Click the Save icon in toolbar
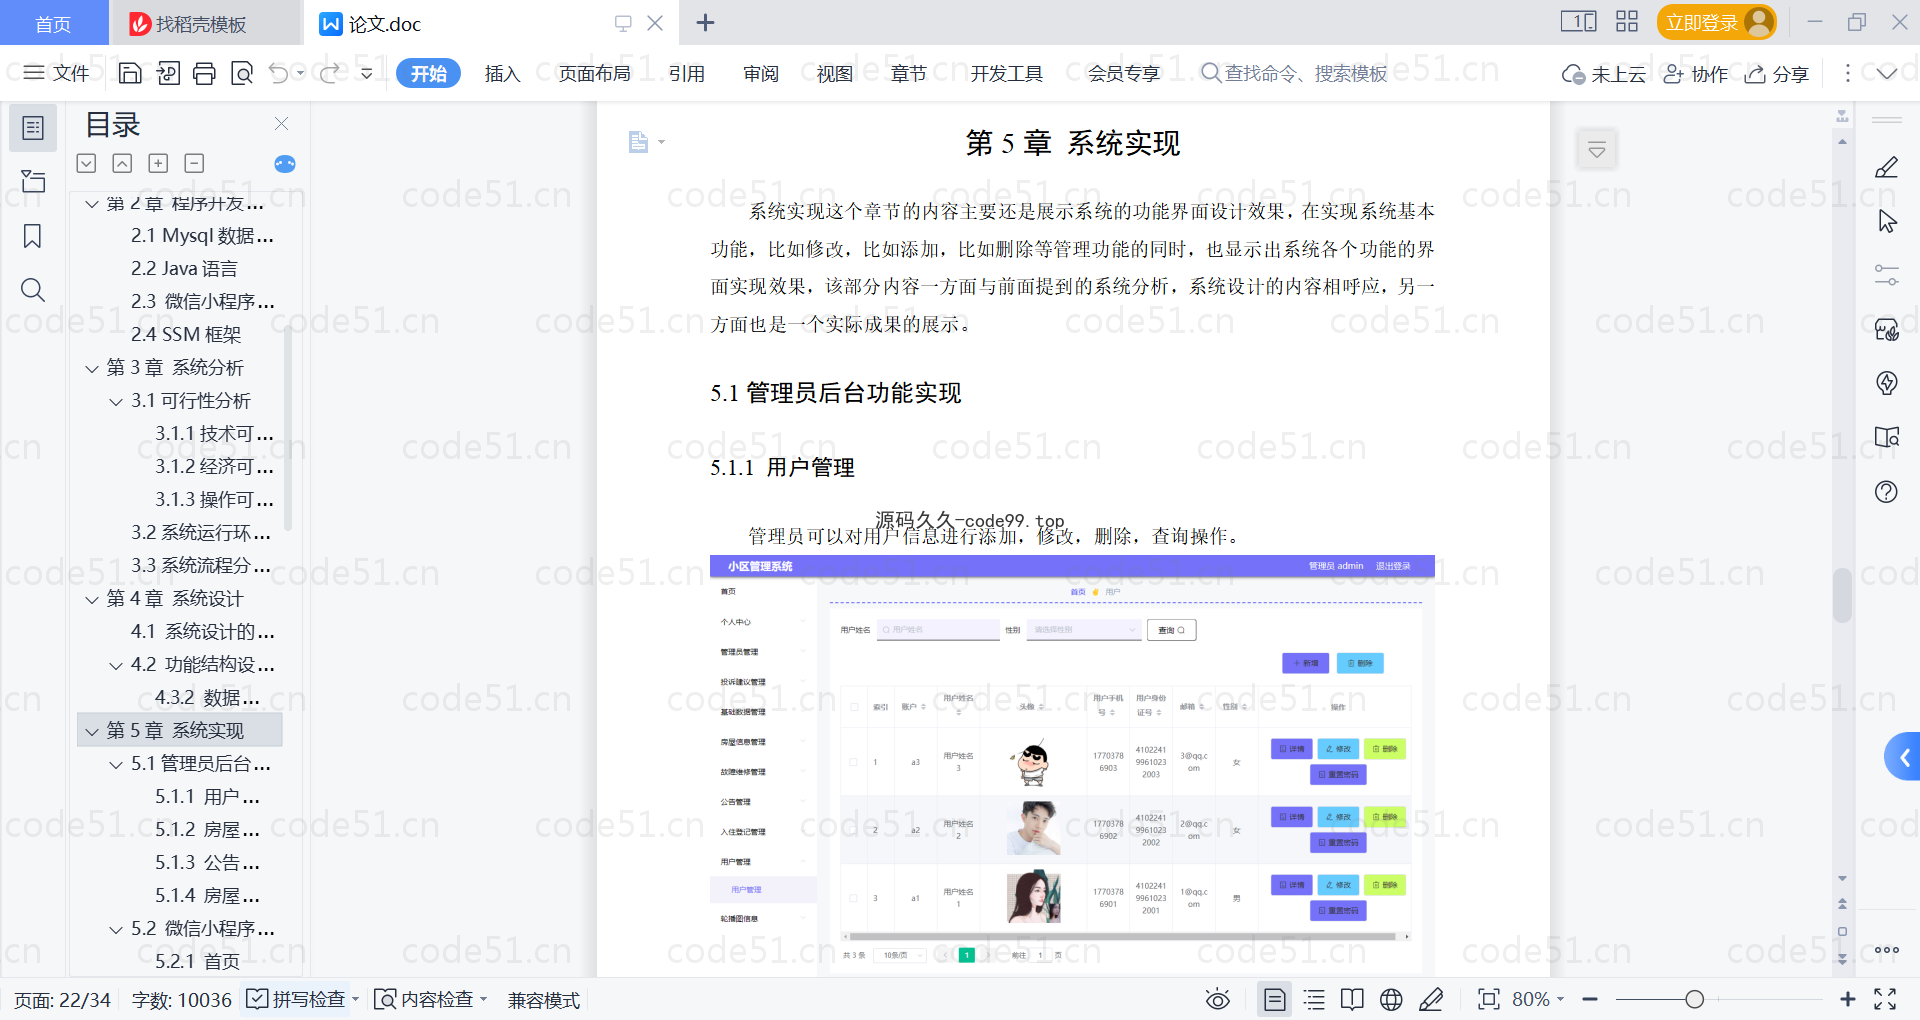Screen dimensions: 1920x1020 [130, 73]
